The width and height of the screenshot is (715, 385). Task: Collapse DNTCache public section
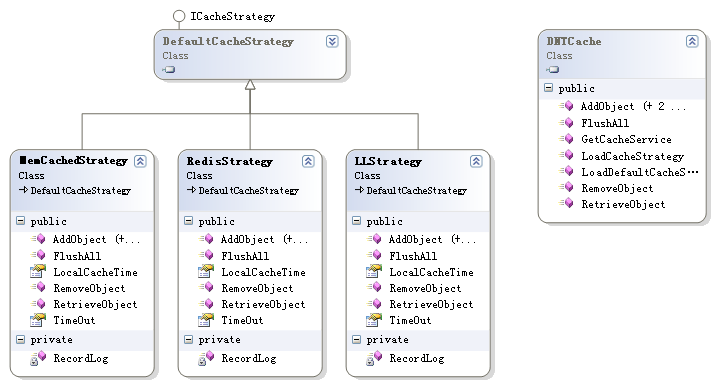point(549,88)
